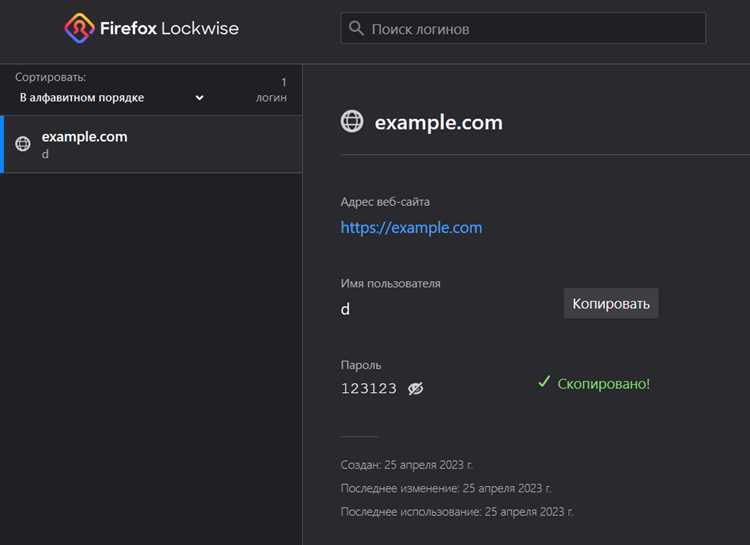This screenshot has width=750, height=545.
Task: Click the Создан: 25 апреля 2023 г. line
Action: pos(407,465)
